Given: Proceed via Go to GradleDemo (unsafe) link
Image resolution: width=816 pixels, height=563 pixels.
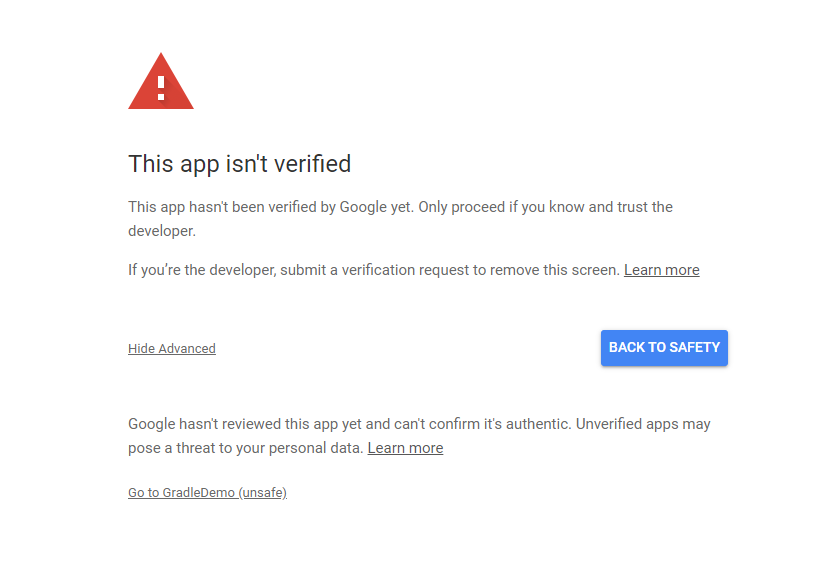Looking at the screenshot, I should pos(207,493).
